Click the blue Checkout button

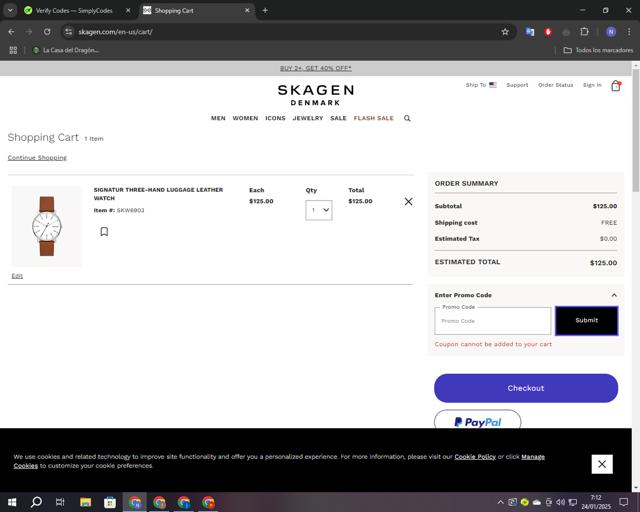(x=526, y=388)
